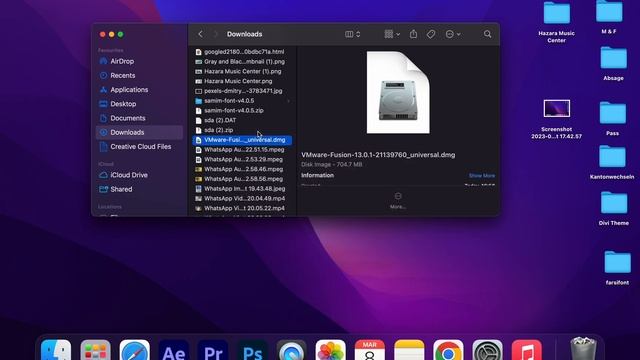The height and width of the screenshot is (360, 640).
Task: Select WhatsApp Au...2.53.29.mpeg file
Action: (242, 160)
